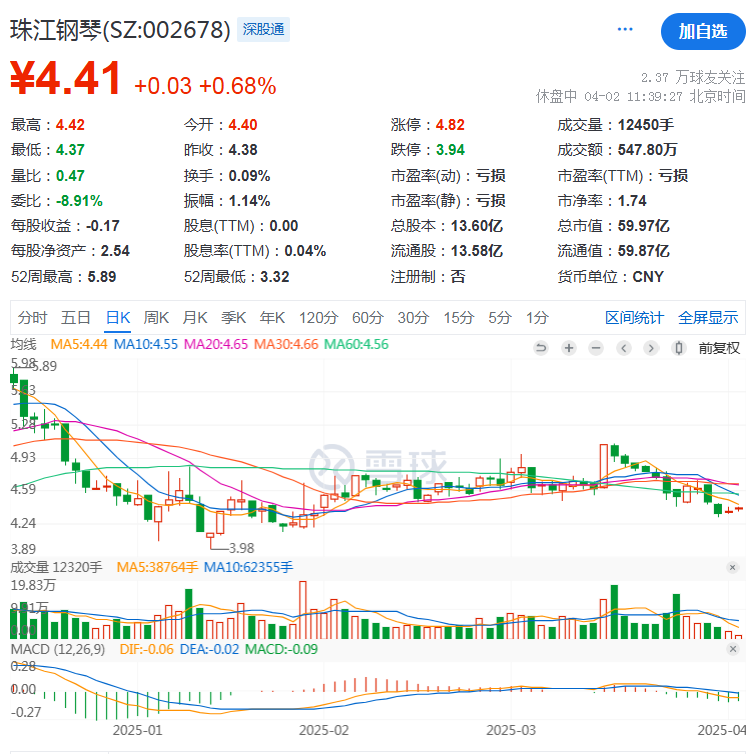The height and width of the screenshot is (754, 754).
Task: Switch to the 30分 chart tab
Action: tap(413, 318)
